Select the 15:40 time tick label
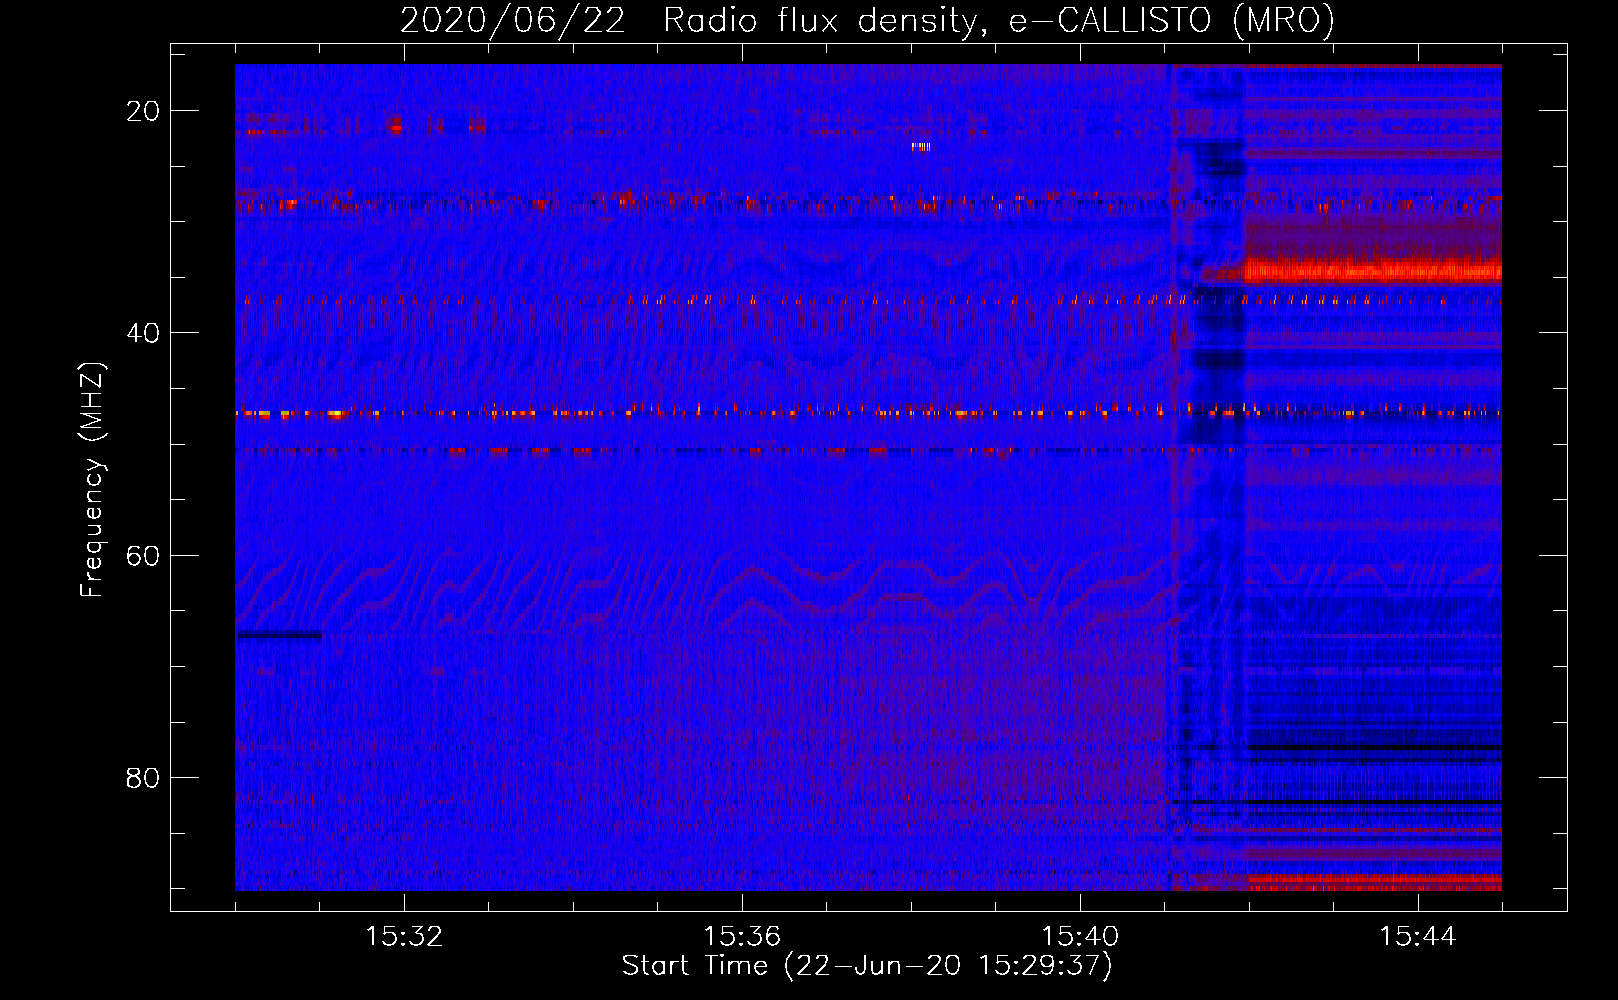The image size is (1618, 1000). tap(1080, 937)
